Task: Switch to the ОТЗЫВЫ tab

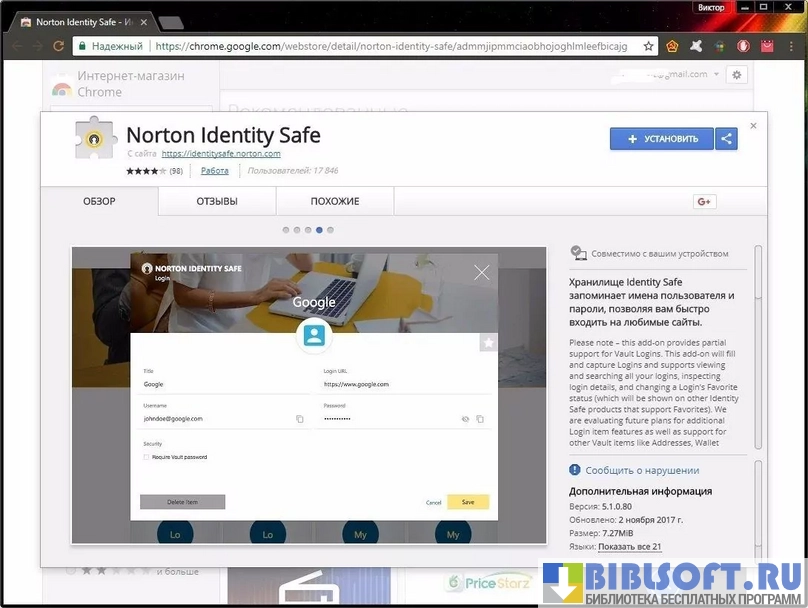Action: 217,201
